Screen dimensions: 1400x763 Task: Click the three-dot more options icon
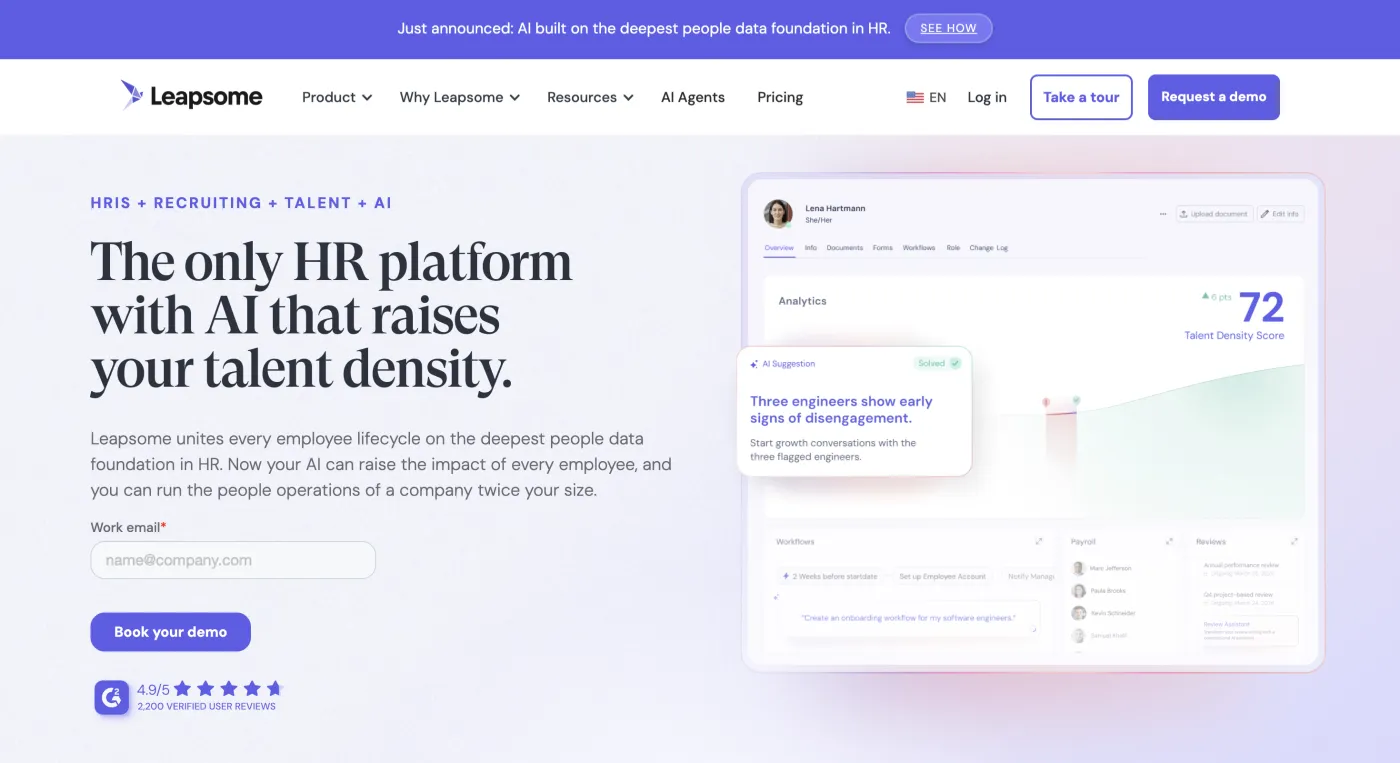[1163, 214]
